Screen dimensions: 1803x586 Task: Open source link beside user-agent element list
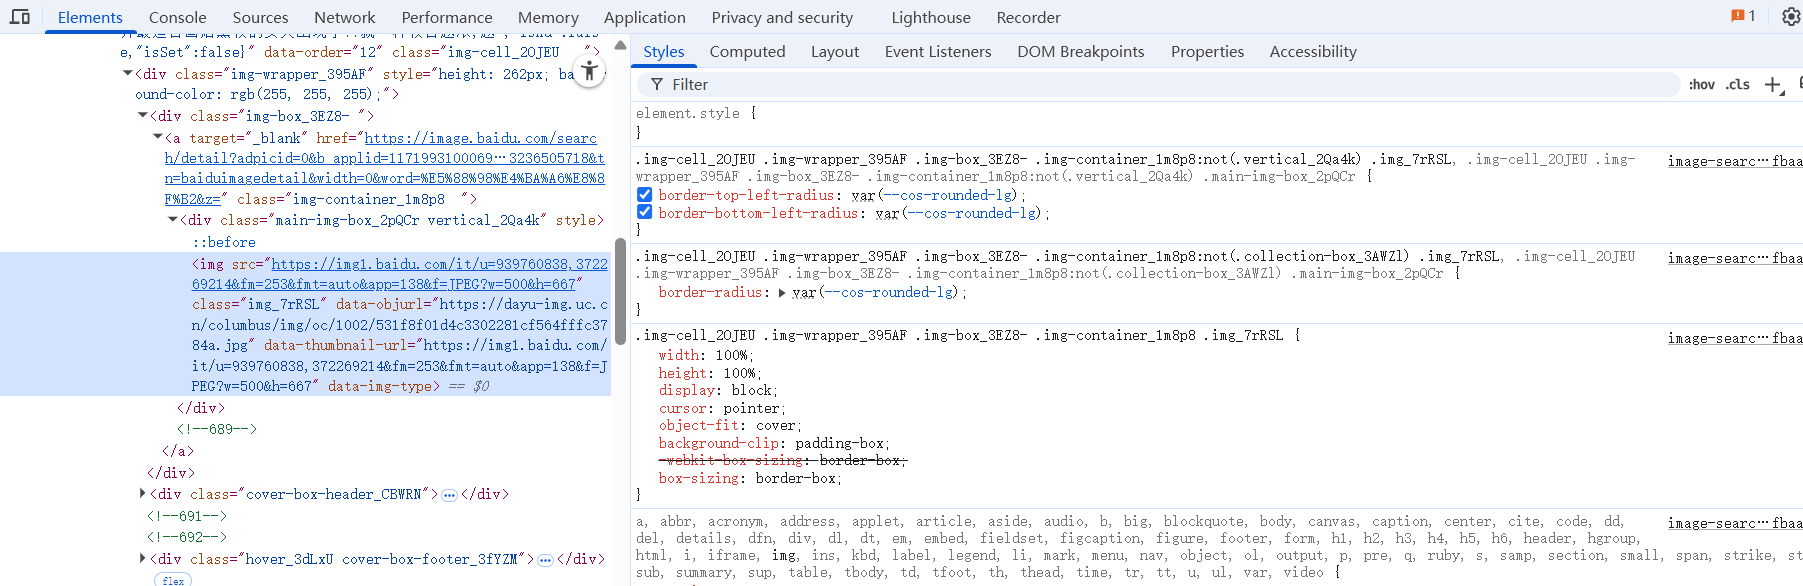click(1735, 523)
